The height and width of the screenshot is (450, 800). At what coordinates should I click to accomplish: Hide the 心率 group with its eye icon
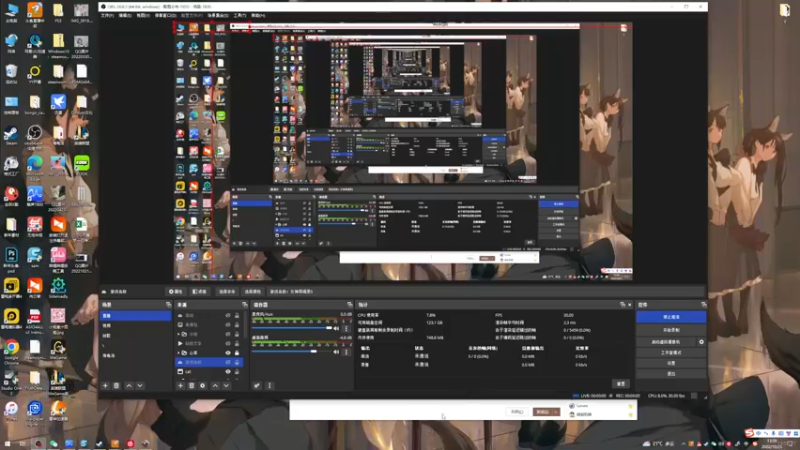228,353
